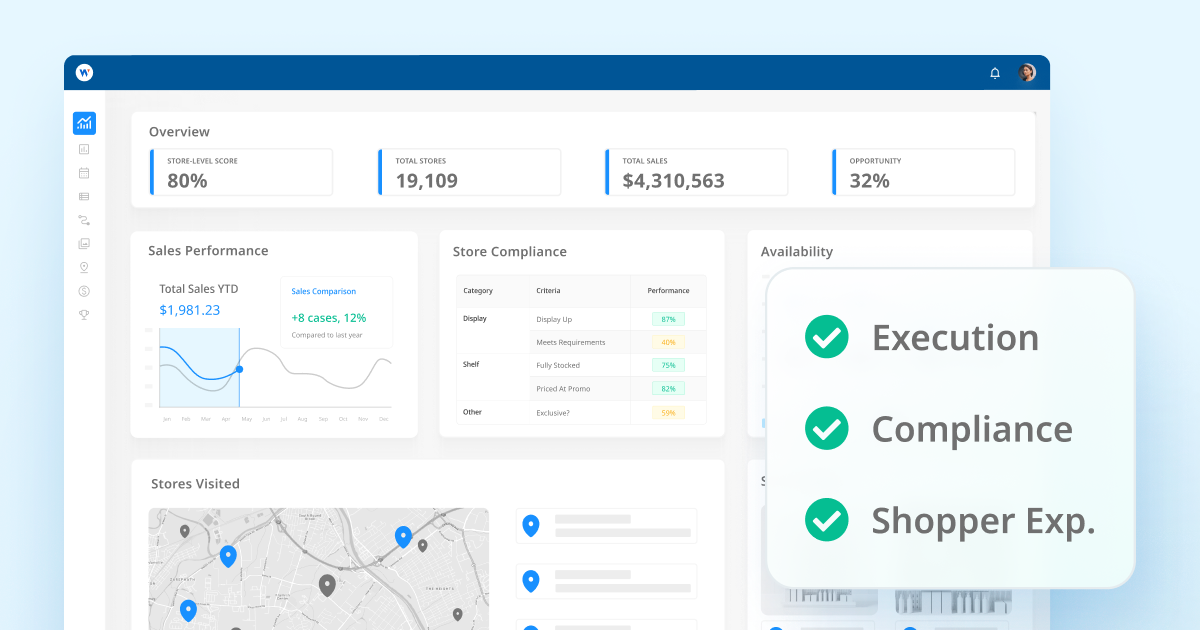Open the location pin icon in the sidebar
The height and width of the screenshot is (630, 1200).
coord(84,267)
